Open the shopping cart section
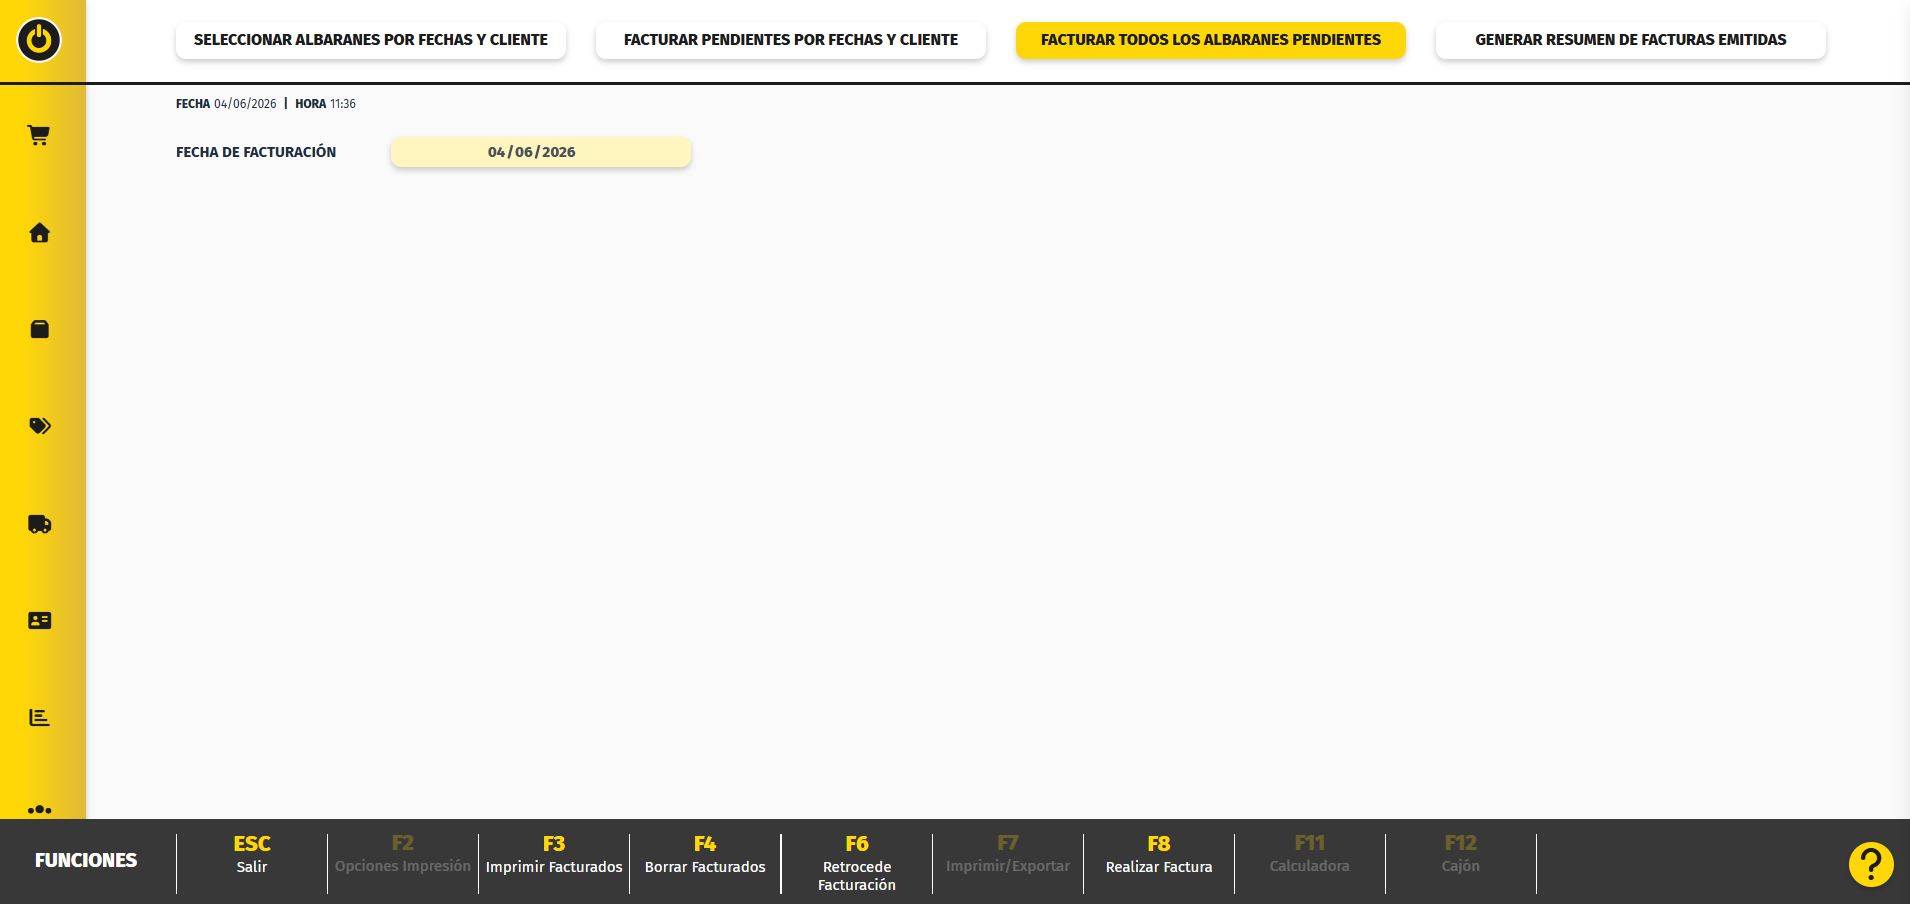The width and height of the screenshot is (1910, 904). tap(39, 135)
